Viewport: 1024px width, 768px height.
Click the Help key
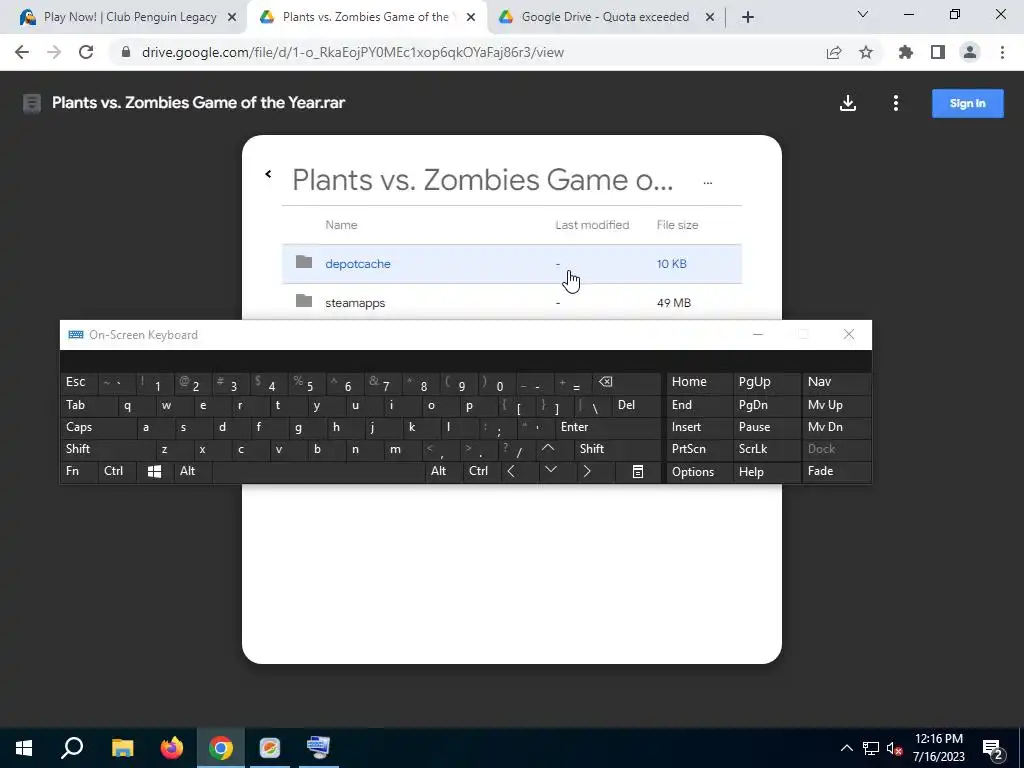coord(767,472)
